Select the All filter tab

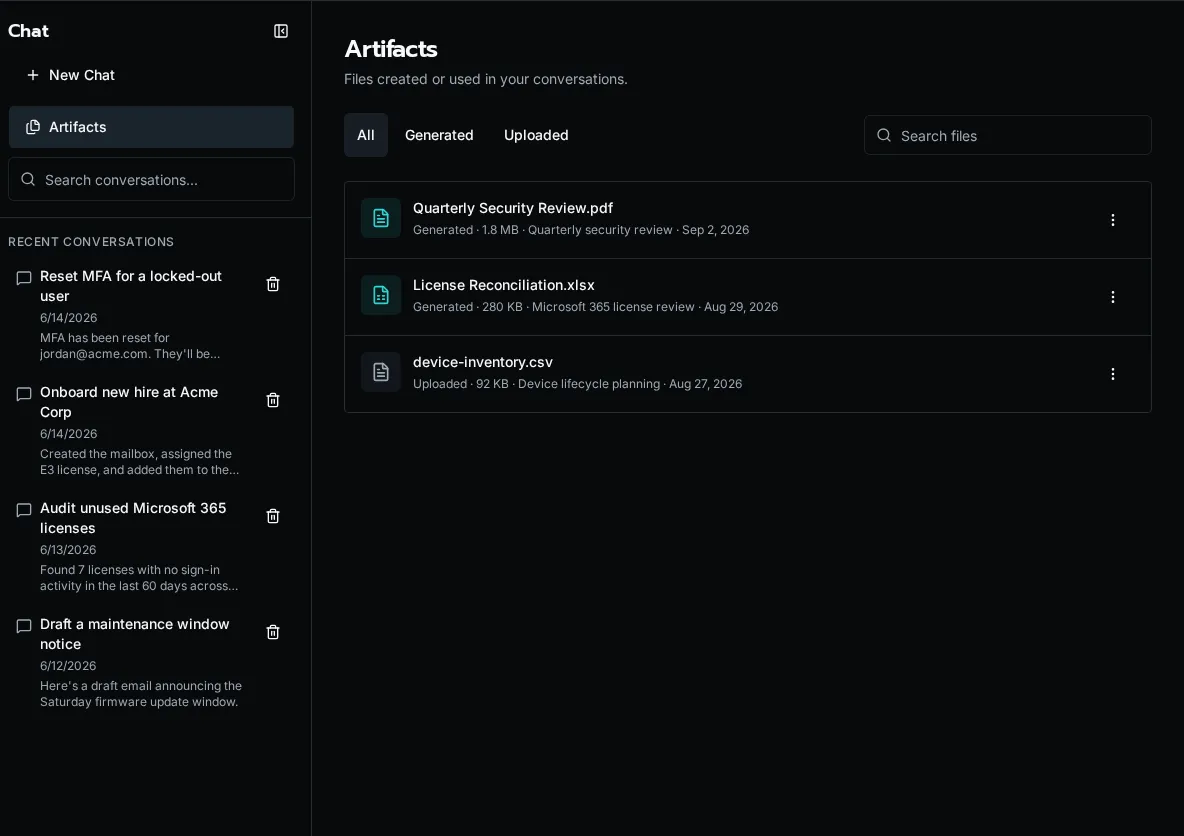[365, 135]
